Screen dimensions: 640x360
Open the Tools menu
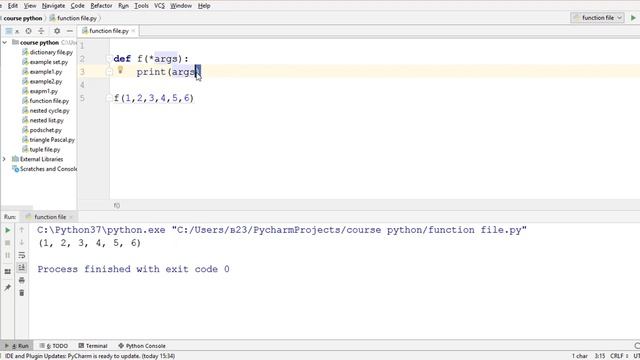141,6
